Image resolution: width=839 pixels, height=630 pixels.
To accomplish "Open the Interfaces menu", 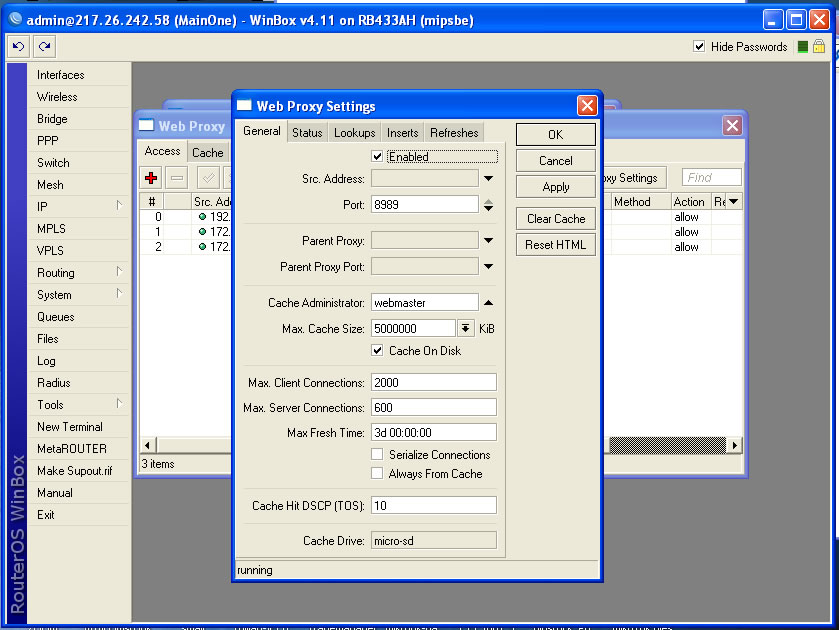I will 60,75.
